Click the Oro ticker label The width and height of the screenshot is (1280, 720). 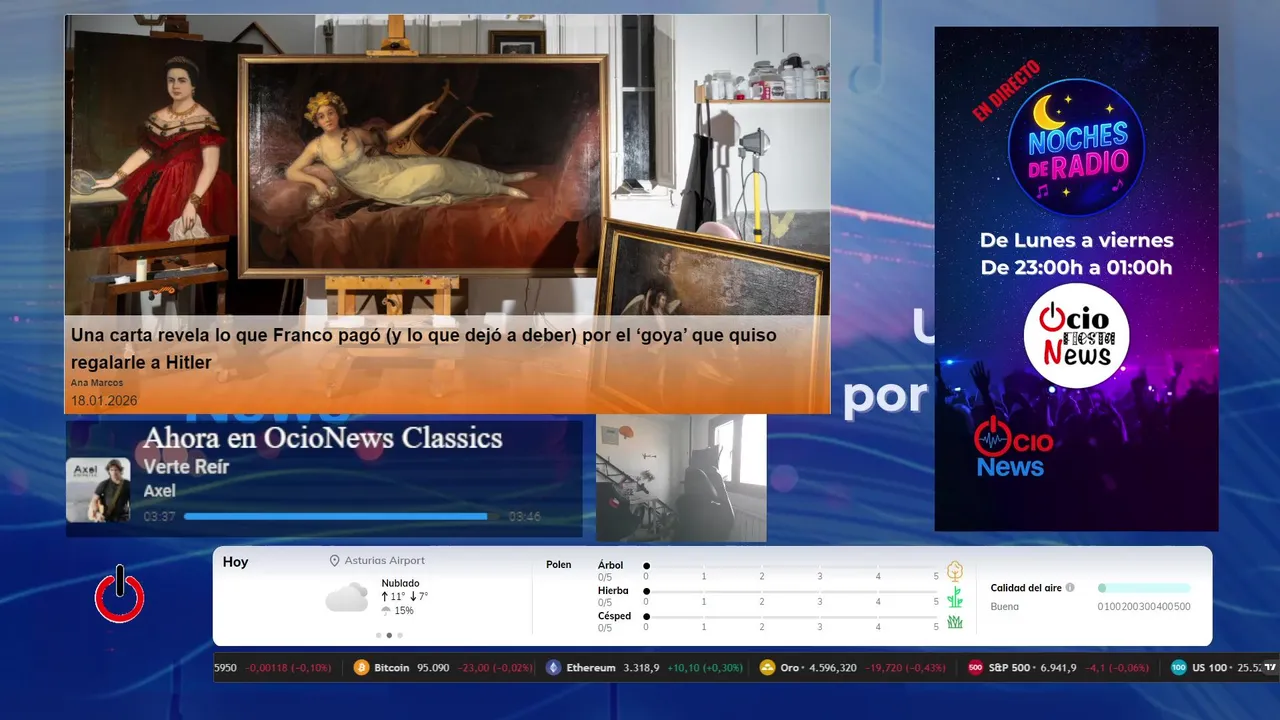[790, 667]
